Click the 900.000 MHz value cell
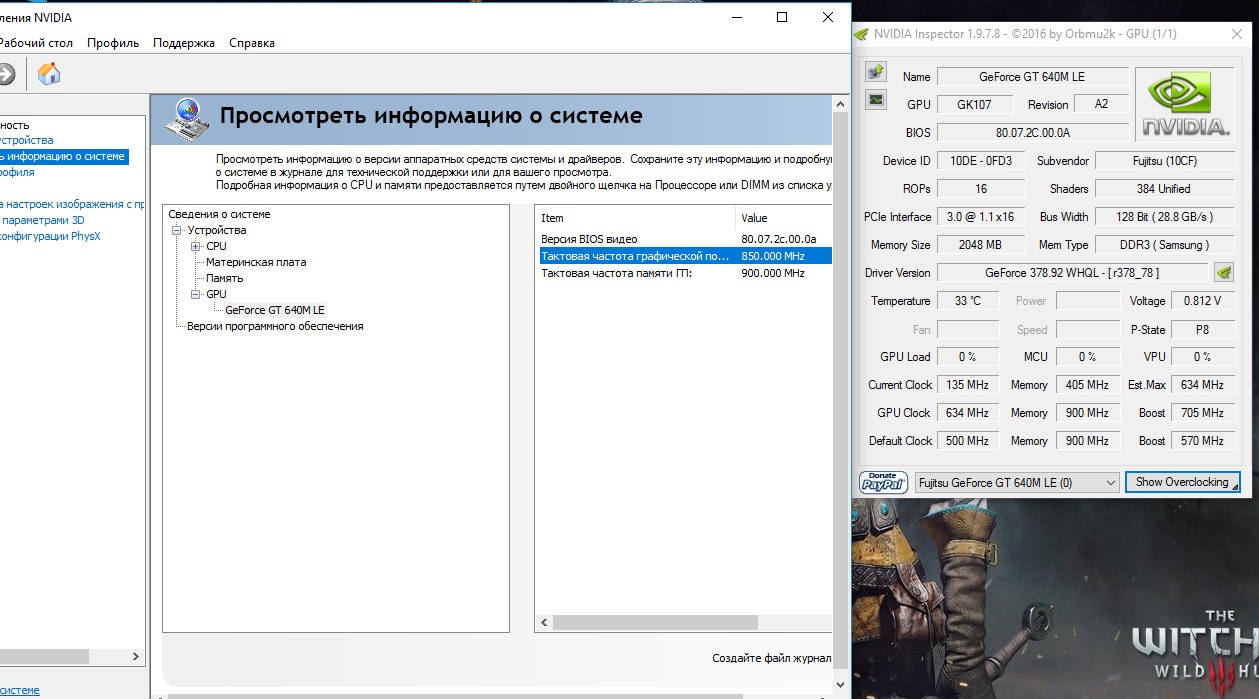 (x=773, y=273)
